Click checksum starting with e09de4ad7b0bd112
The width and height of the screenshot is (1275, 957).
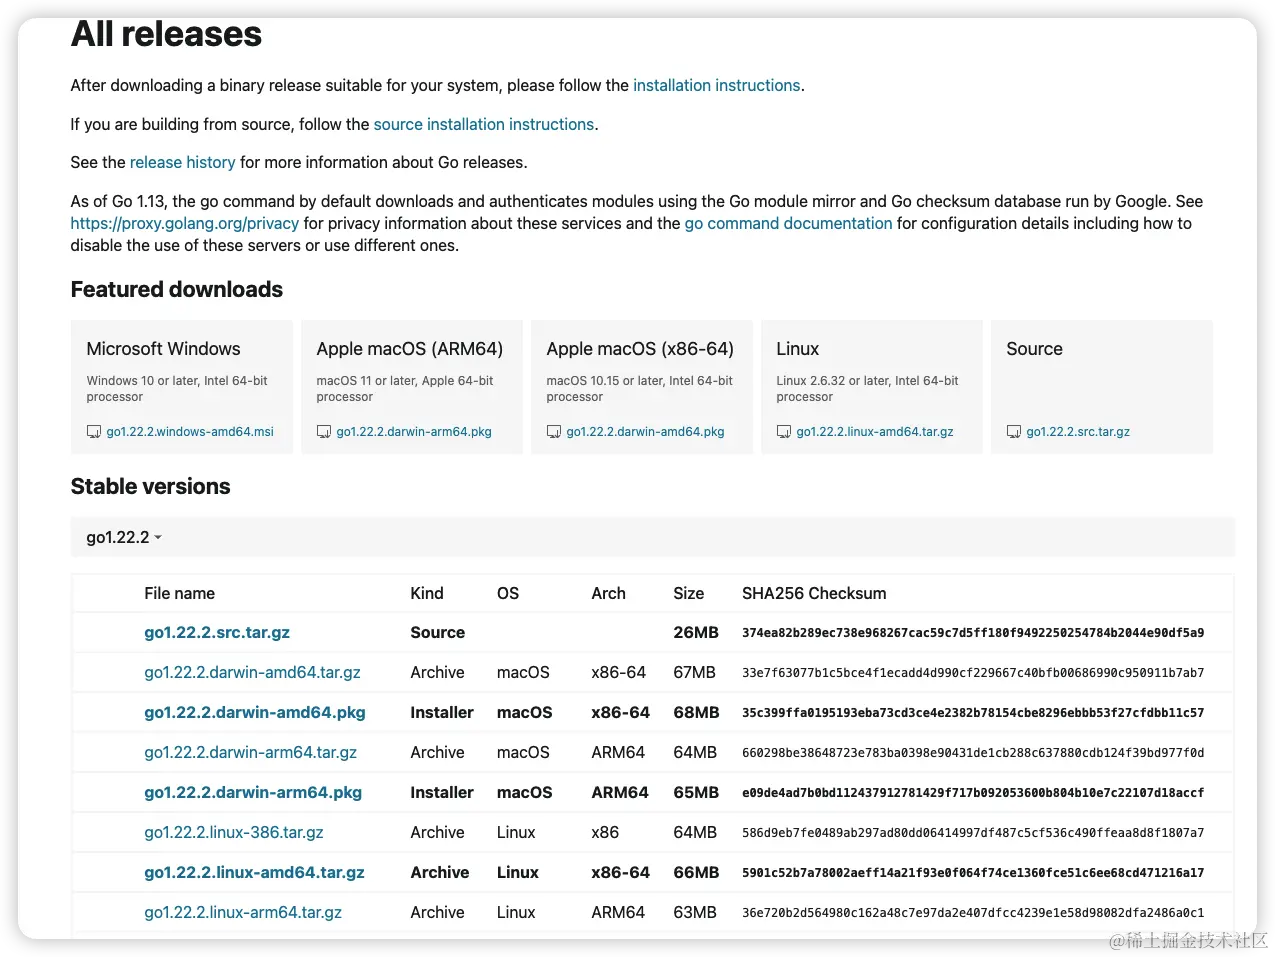(973, 793)
